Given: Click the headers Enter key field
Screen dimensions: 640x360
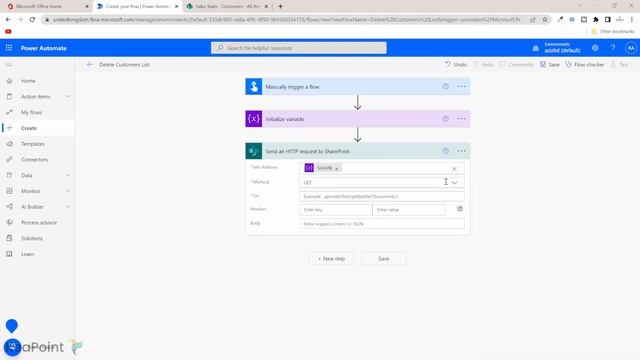Looking at the screenshot, I should [x=336, y=210].
